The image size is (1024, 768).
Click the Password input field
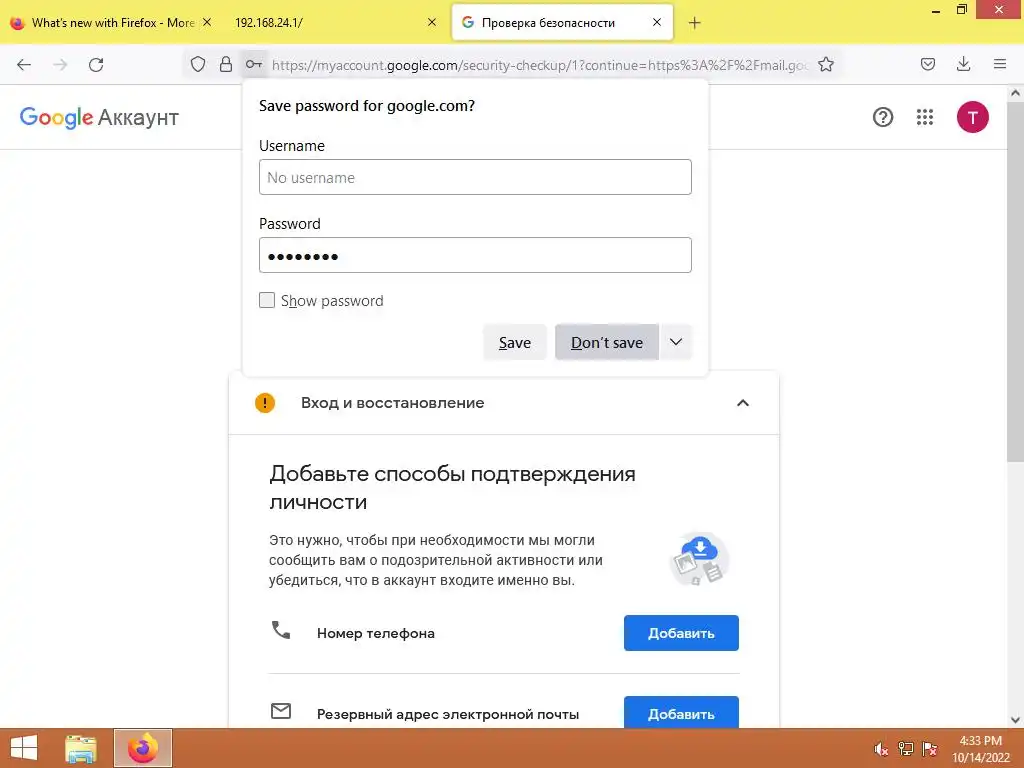475,255
